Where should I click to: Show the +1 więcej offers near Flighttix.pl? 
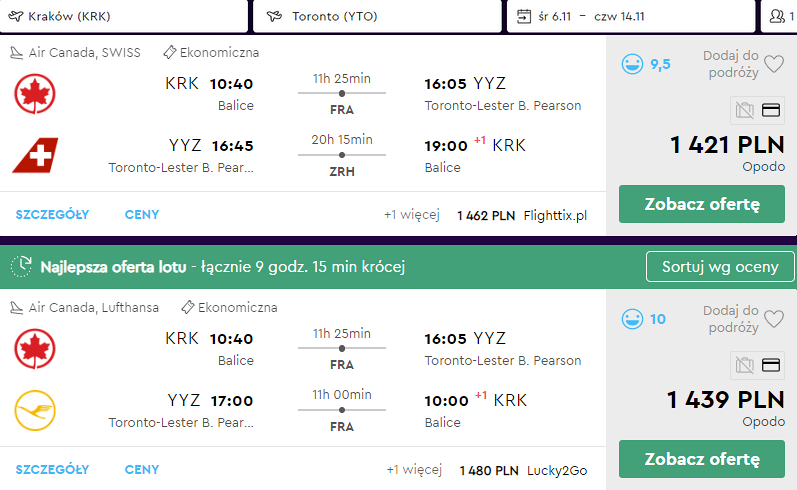pos(412,215)
